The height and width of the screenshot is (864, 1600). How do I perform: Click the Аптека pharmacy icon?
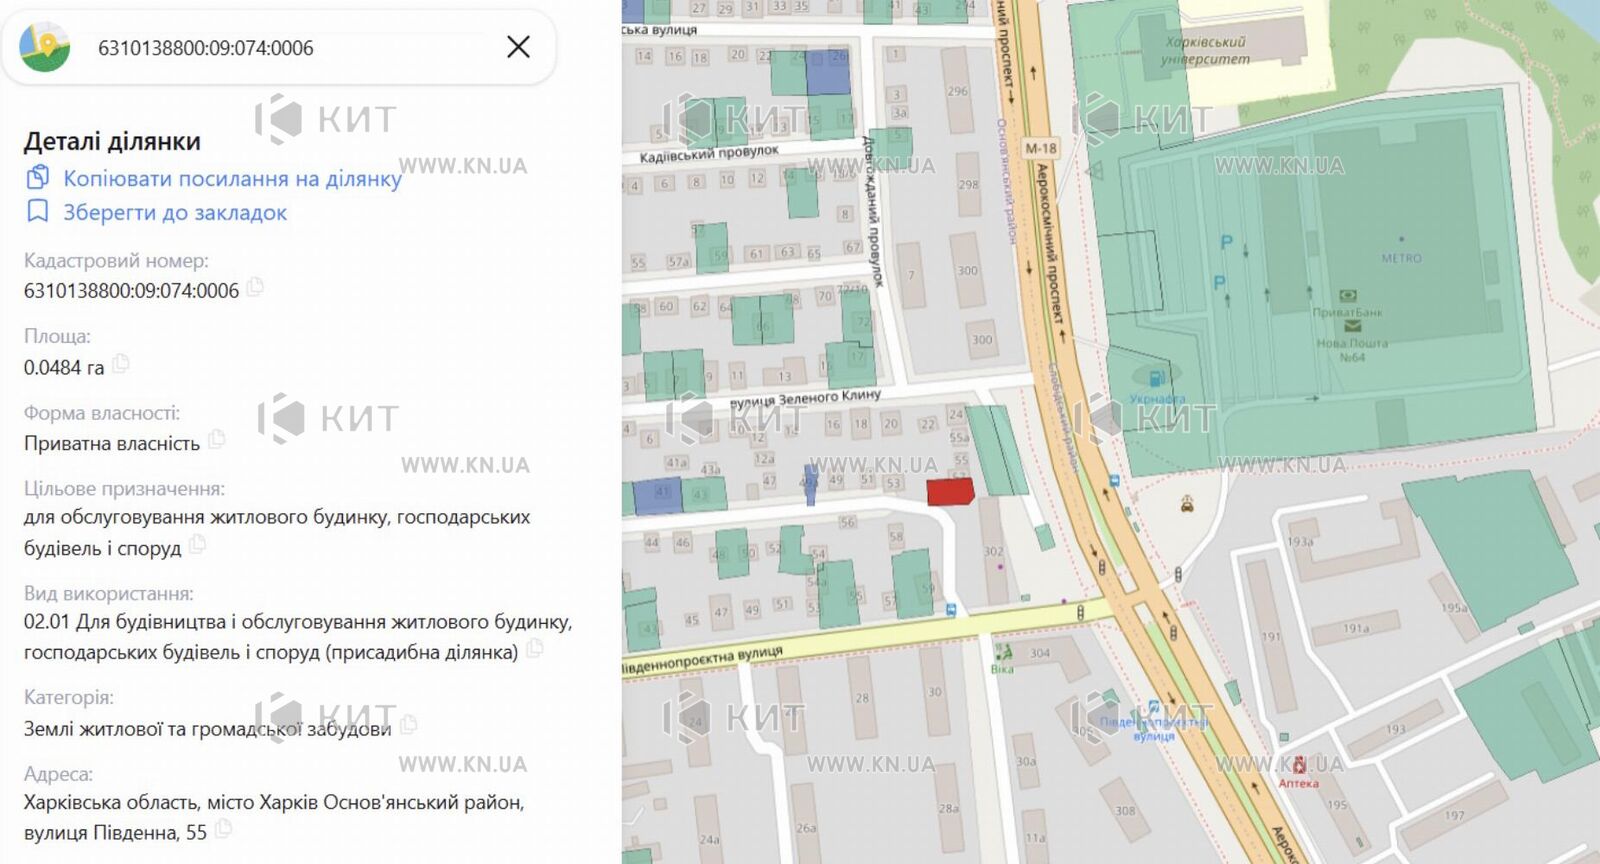pyautogui.click(x=1299, y=766)
